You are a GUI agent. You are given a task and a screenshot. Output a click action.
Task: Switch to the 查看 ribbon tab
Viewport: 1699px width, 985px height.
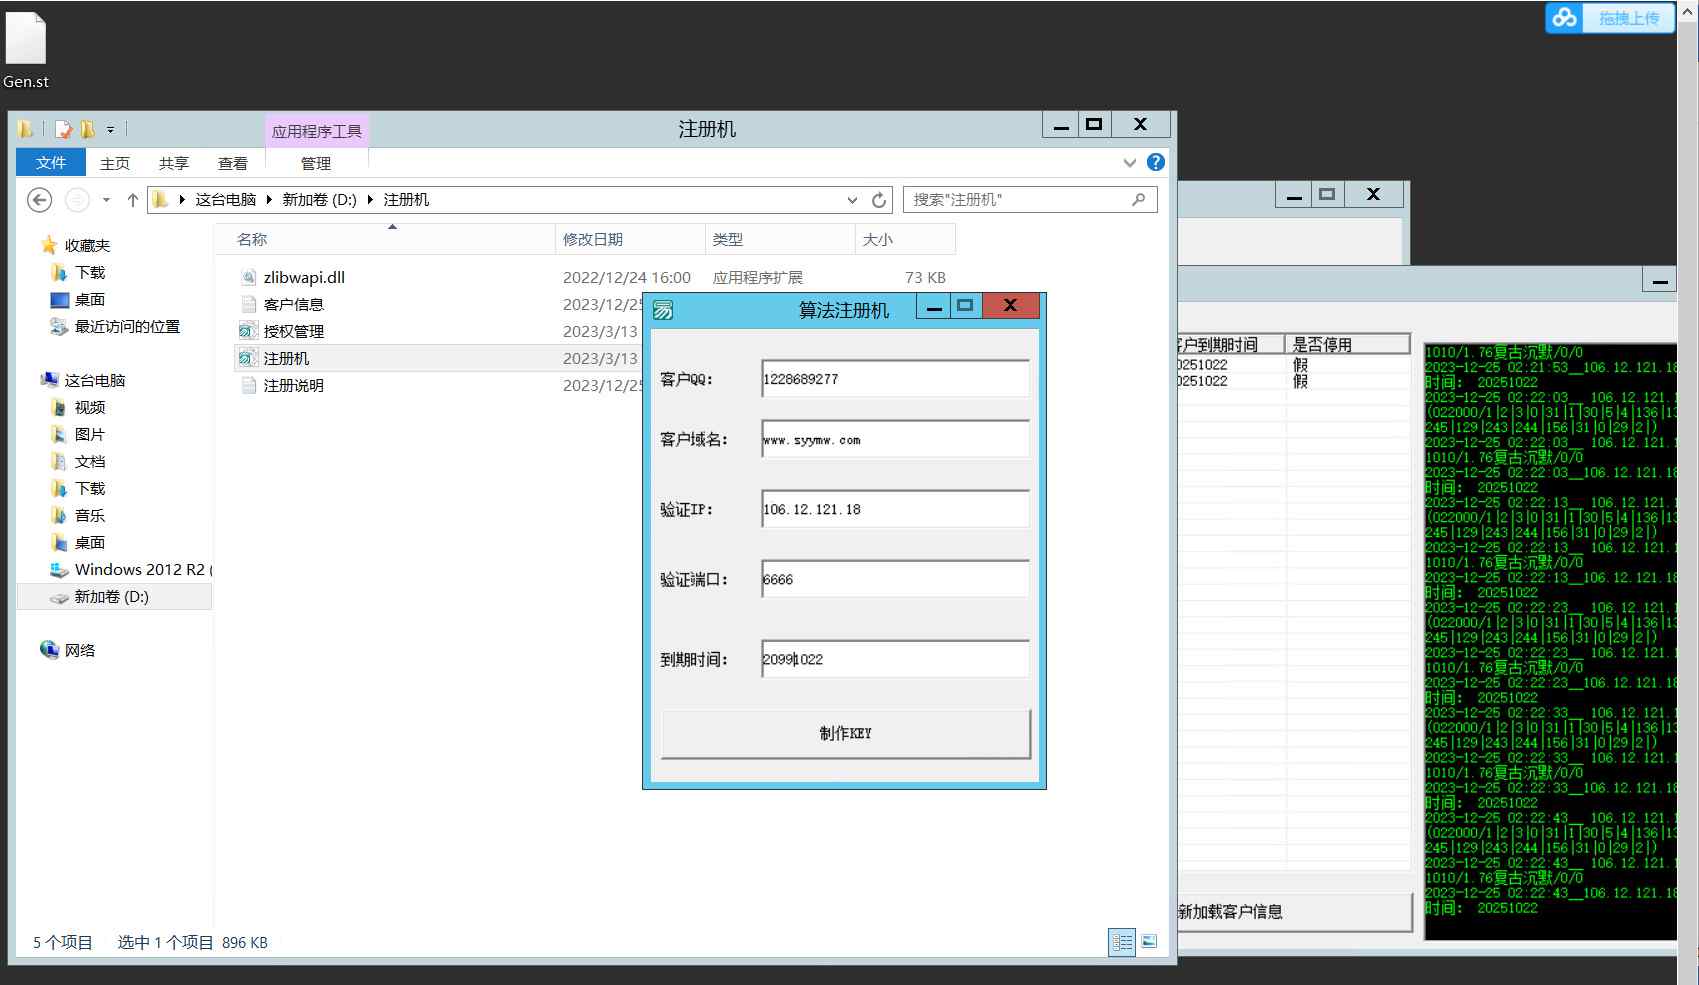coord(232,163)
